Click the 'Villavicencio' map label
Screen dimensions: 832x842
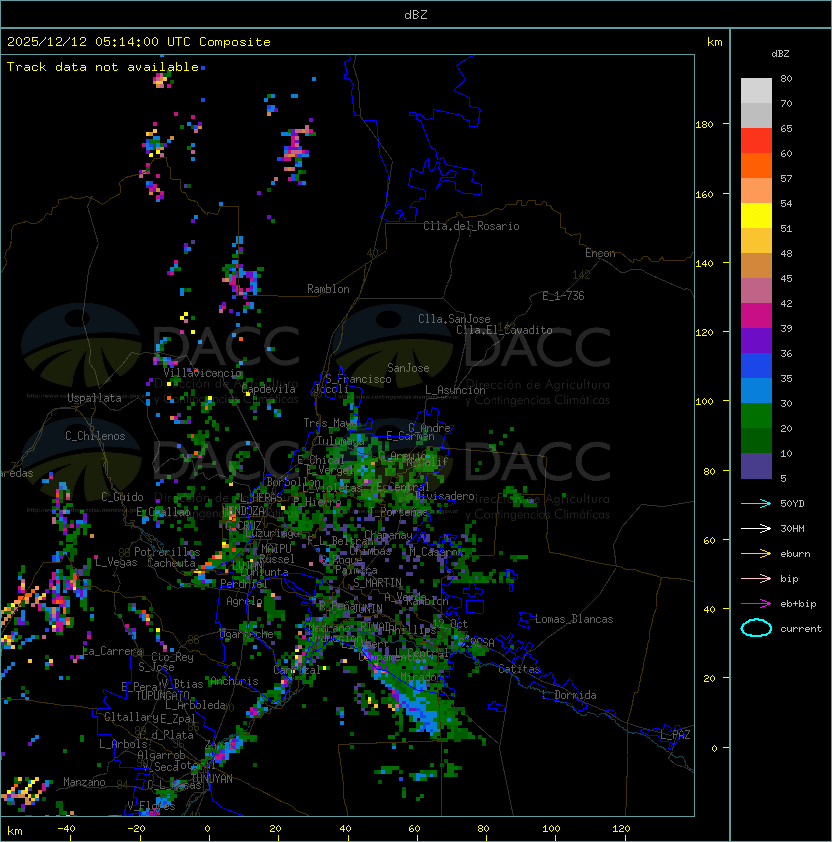click(x=202, y=373)
